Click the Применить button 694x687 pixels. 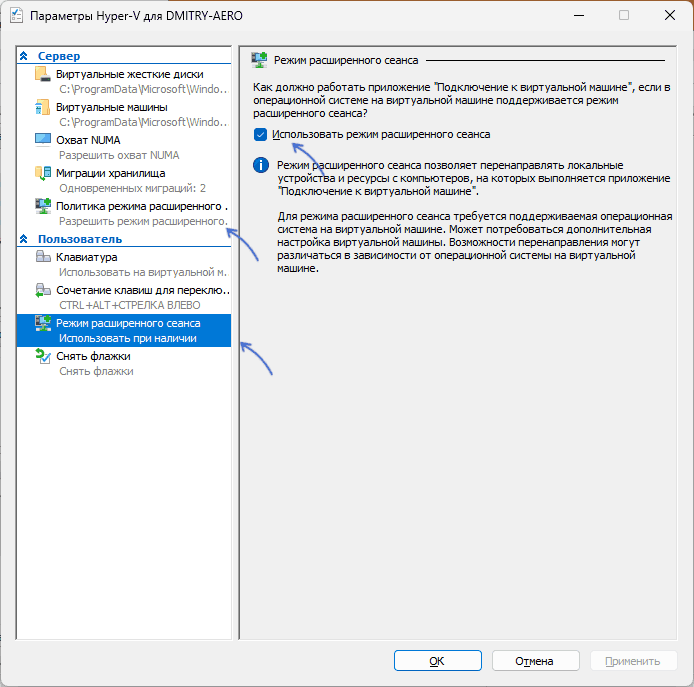(633, 660)
